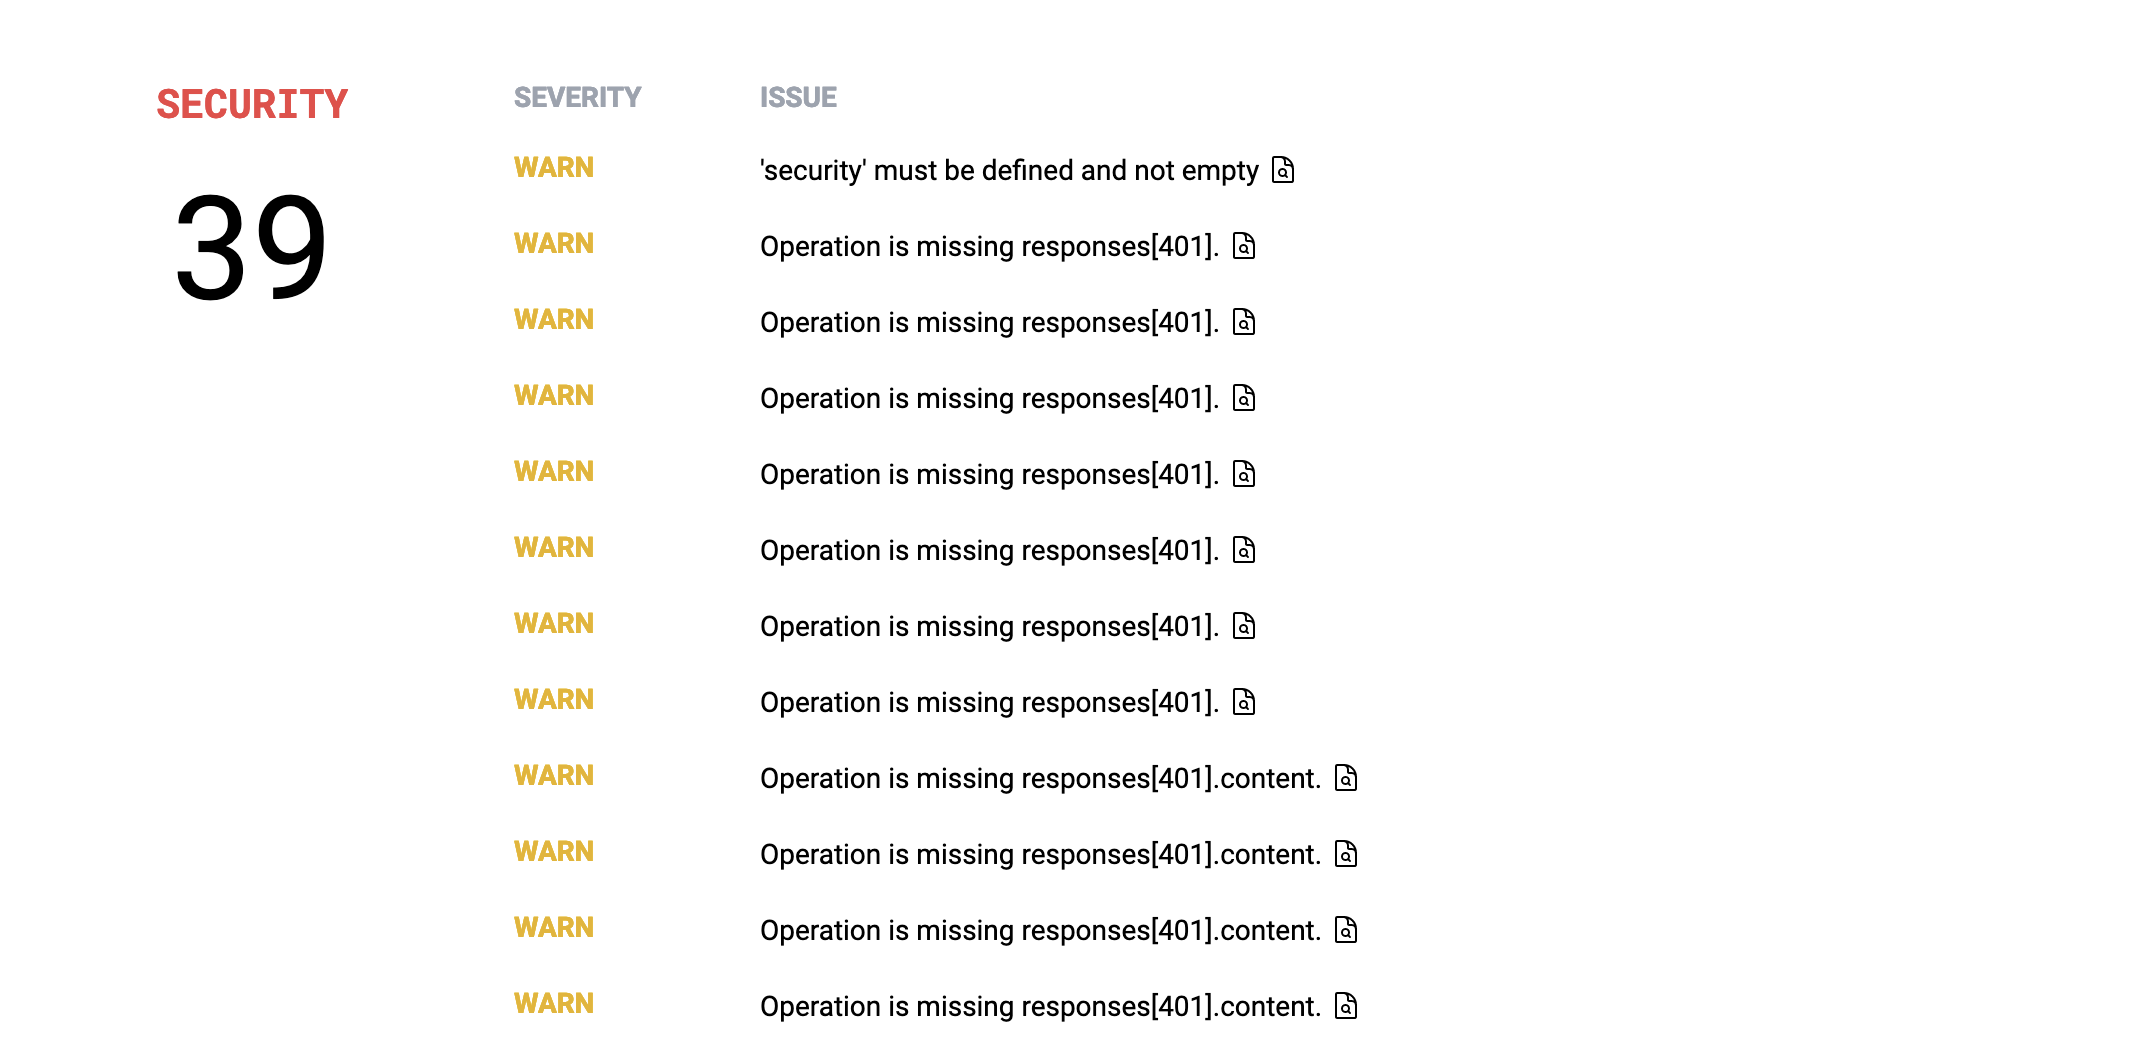Click WARN label of last listed issue

(x=554, y=1003)
